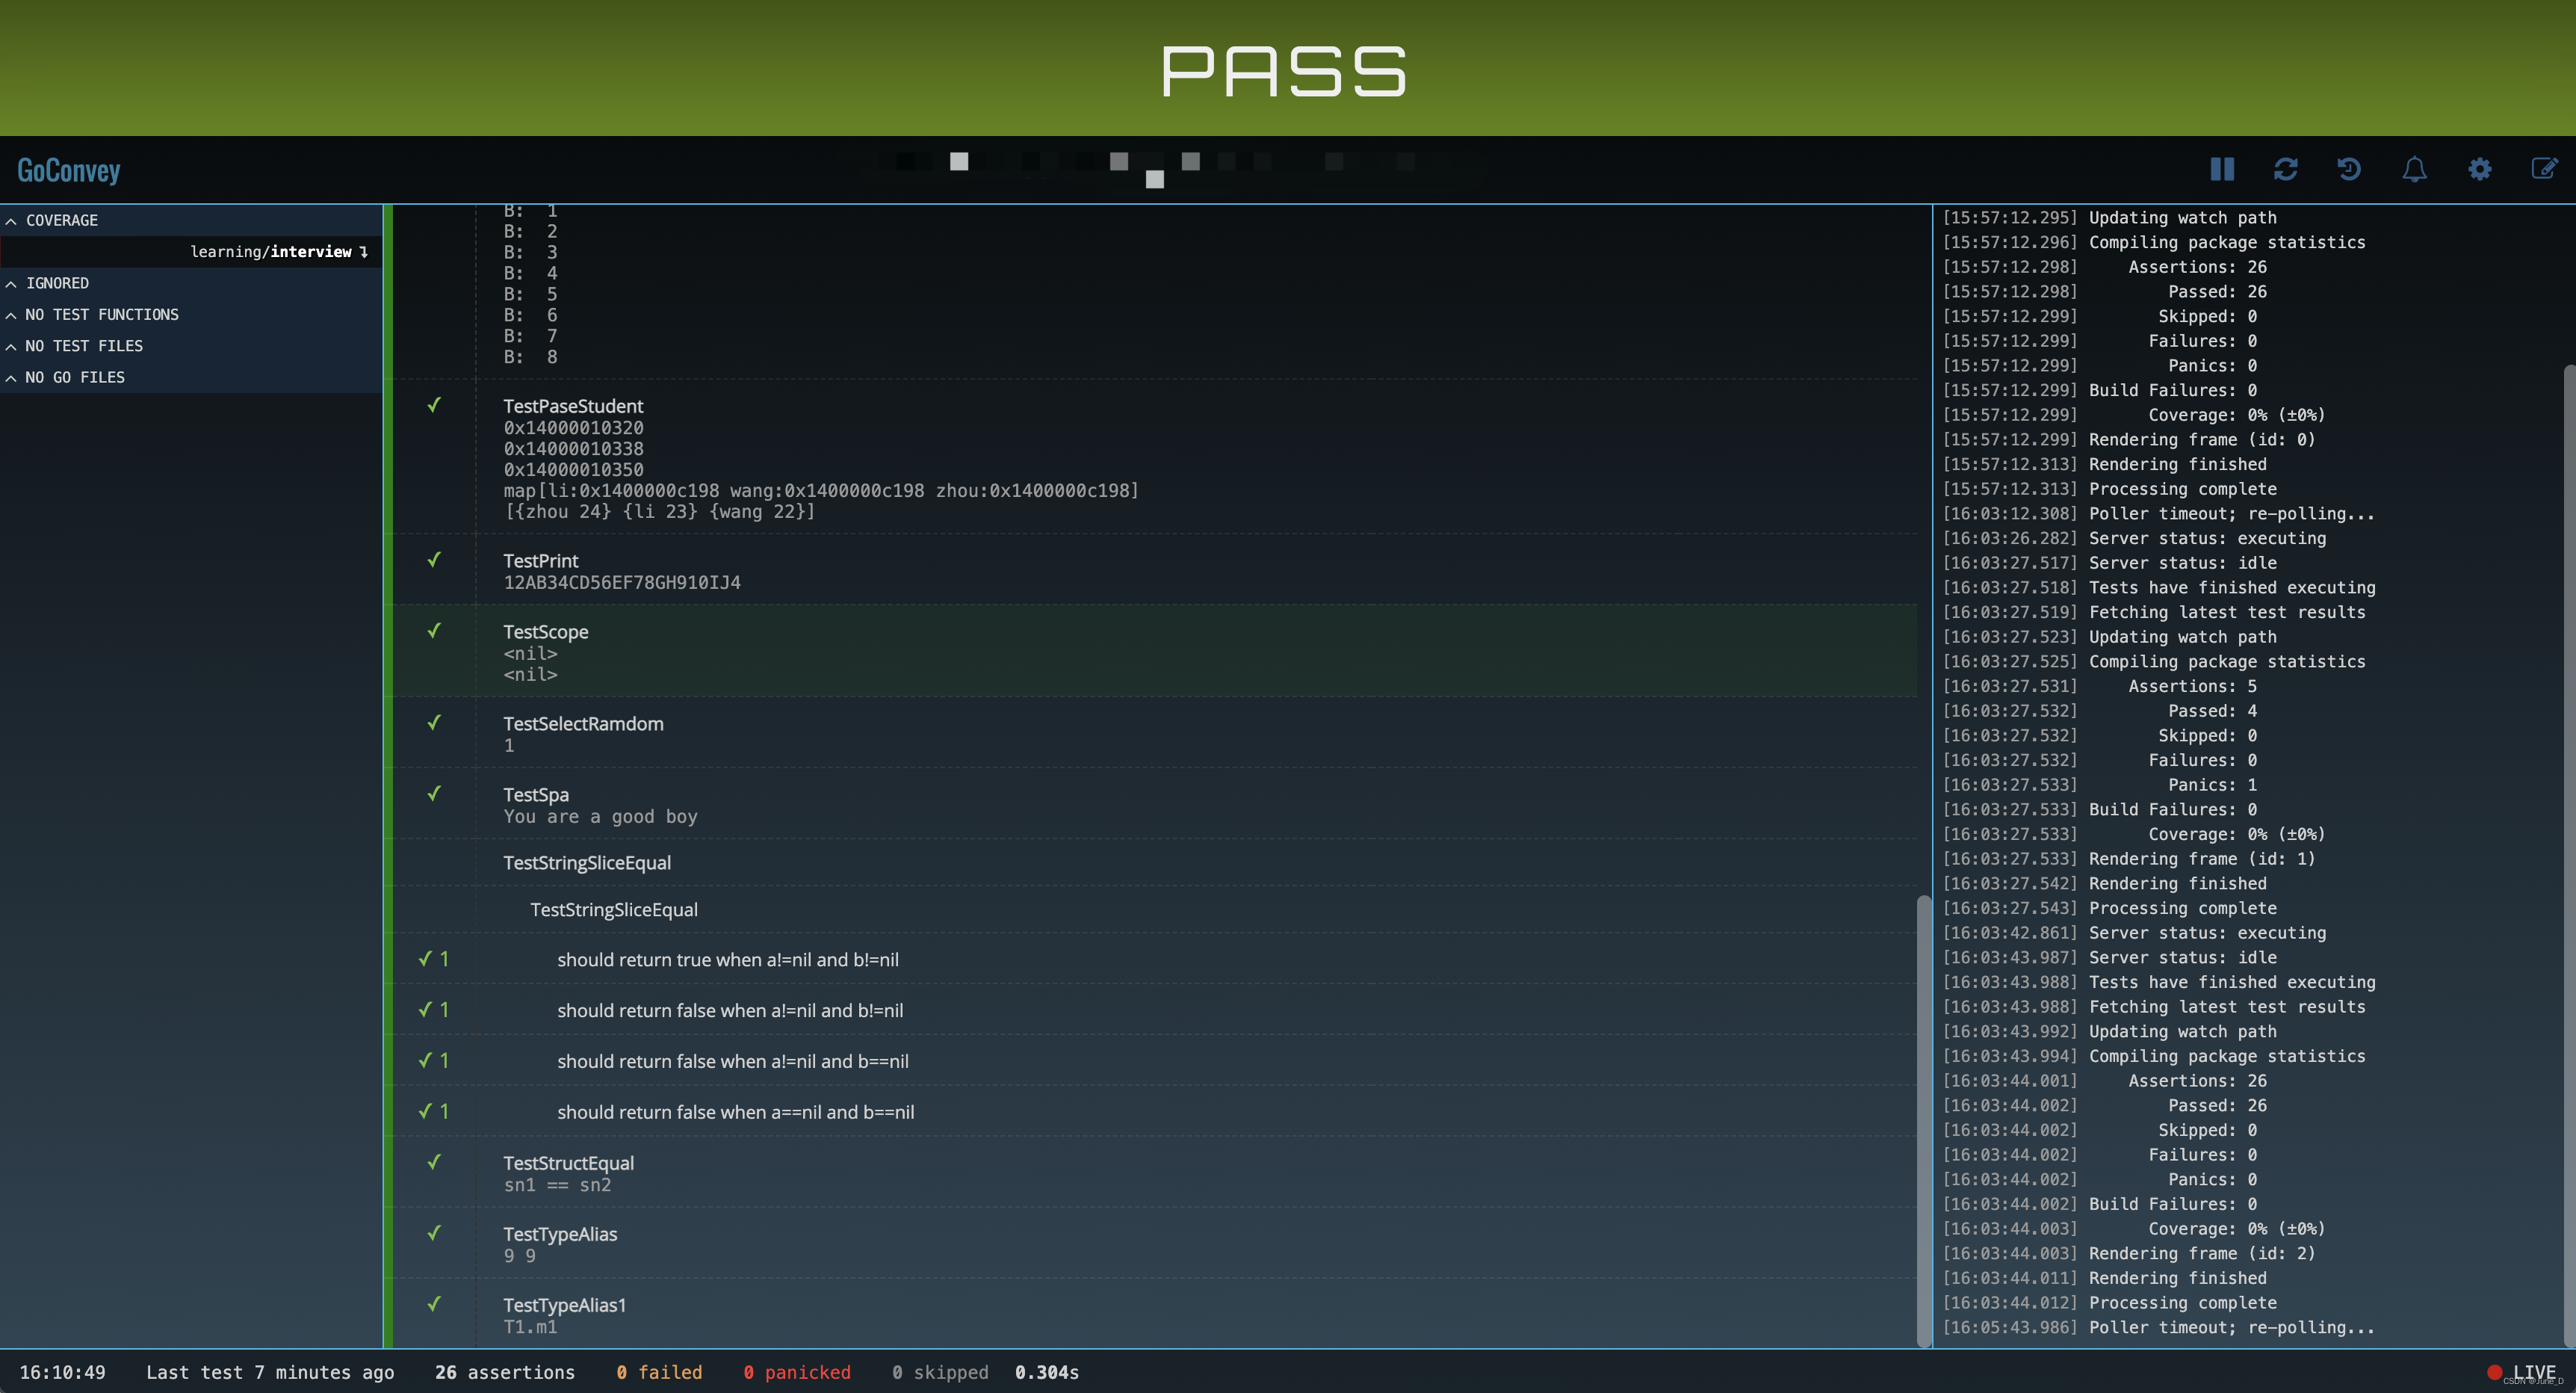Click the GoConvey logo
The height and width of the screenshot is (1393, 2576).
click(x=69, y=170)
